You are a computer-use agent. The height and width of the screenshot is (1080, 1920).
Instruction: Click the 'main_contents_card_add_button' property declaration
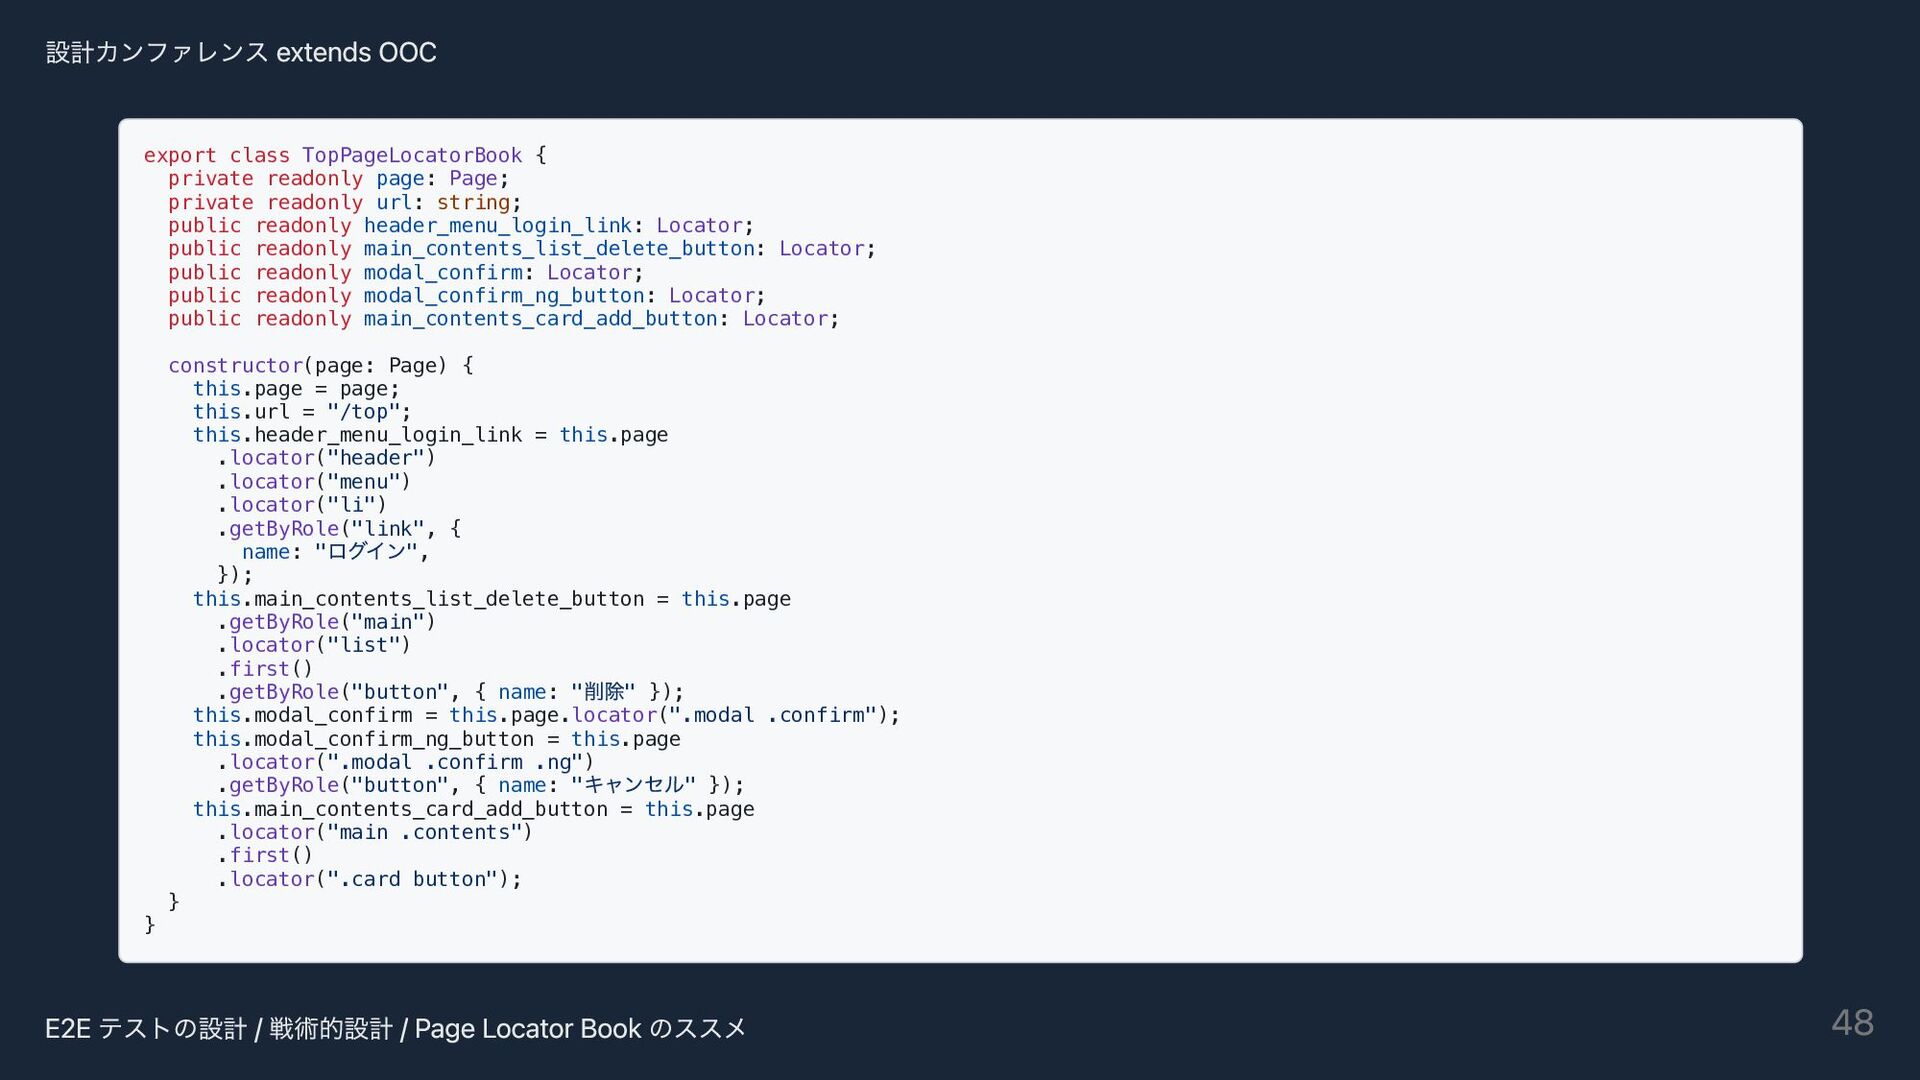point(540,318)
